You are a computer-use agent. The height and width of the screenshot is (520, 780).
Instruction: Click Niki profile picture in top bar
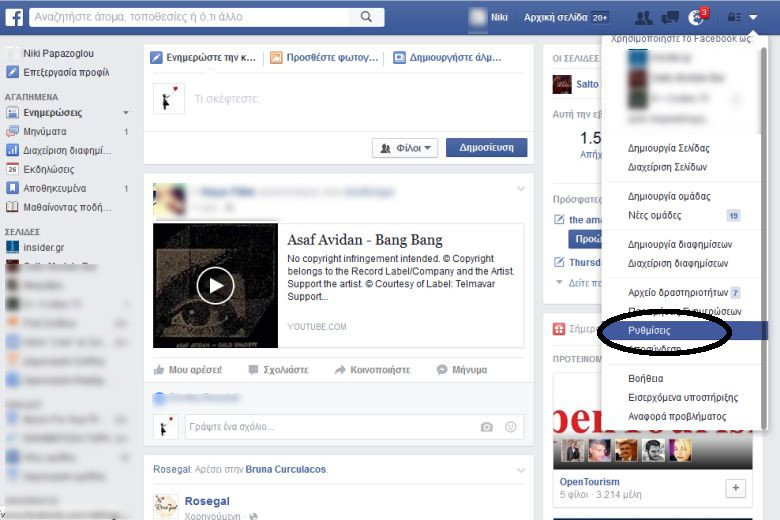[477, 17]
